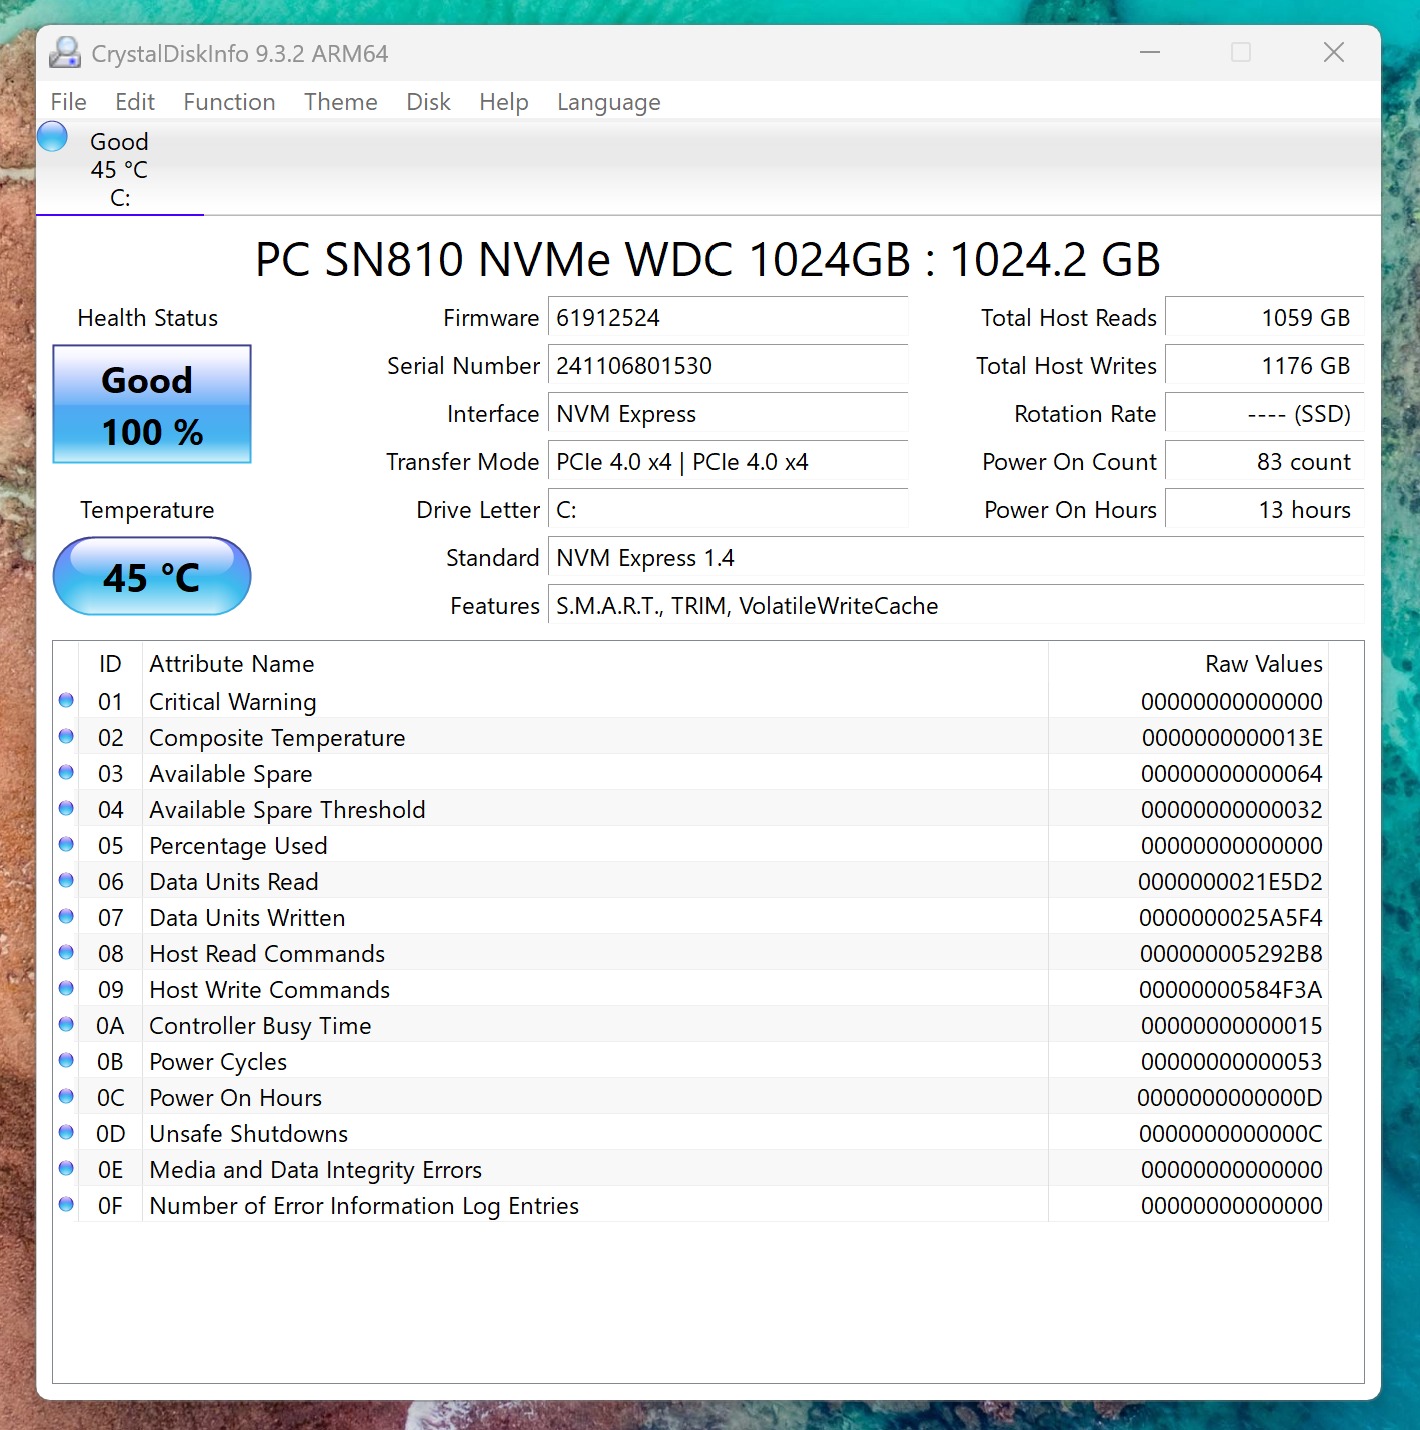Click the round Good health circle above drive tab

coord(51,136)
